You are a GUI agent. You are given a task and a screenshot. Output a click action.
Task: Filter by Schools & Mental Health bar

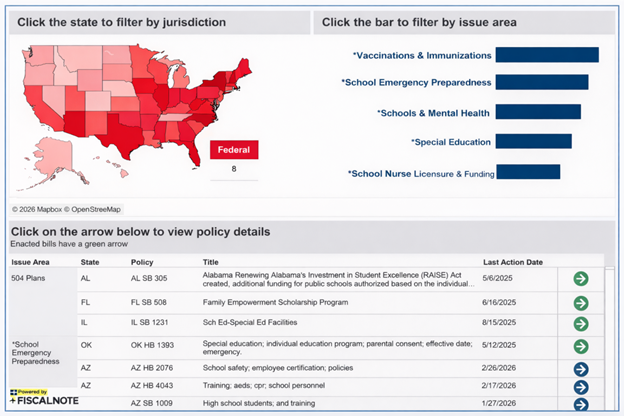pos(538,113)
